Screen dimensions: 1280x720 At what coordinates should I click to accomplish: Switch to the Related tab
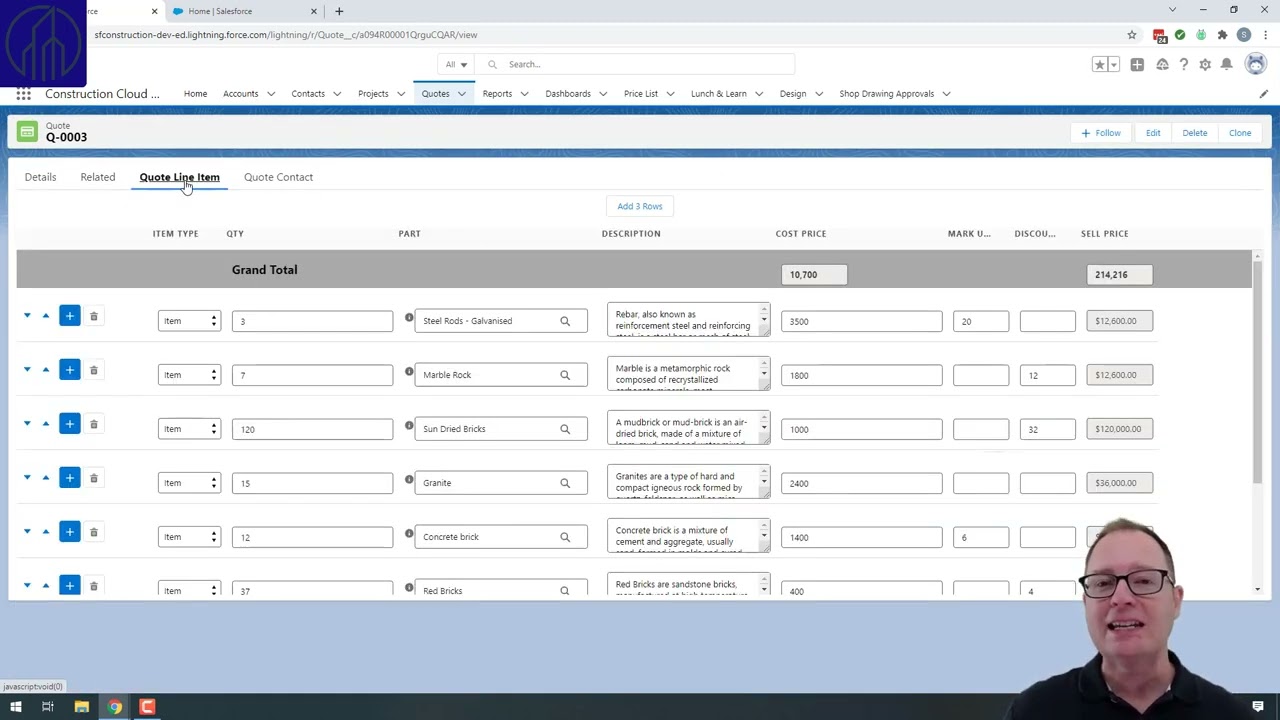pyautogui.click(x=98, y=177)
